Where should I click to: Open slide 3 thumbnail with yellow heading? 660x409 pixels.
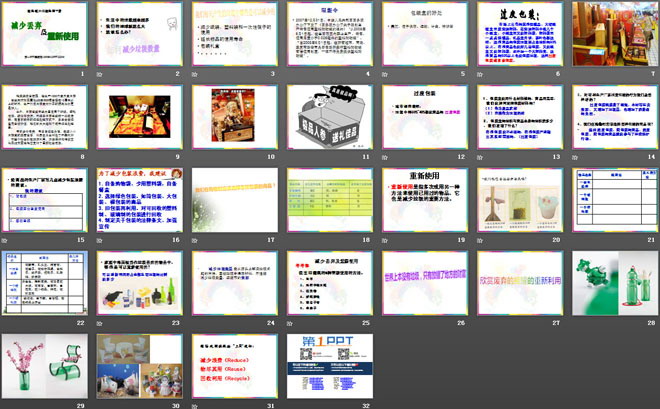235,34
